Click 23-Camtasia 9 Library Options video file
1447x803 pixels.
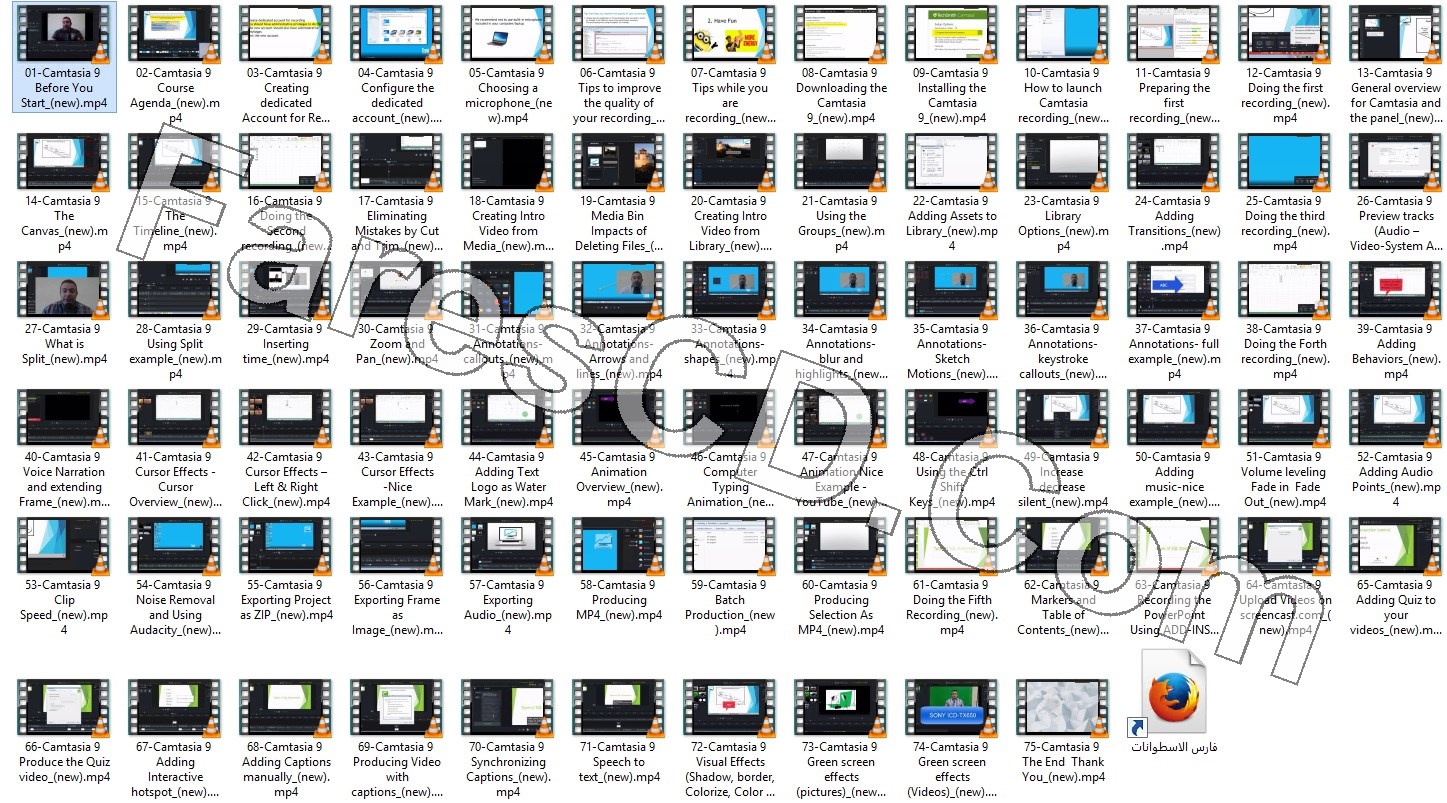point(1063,192)
